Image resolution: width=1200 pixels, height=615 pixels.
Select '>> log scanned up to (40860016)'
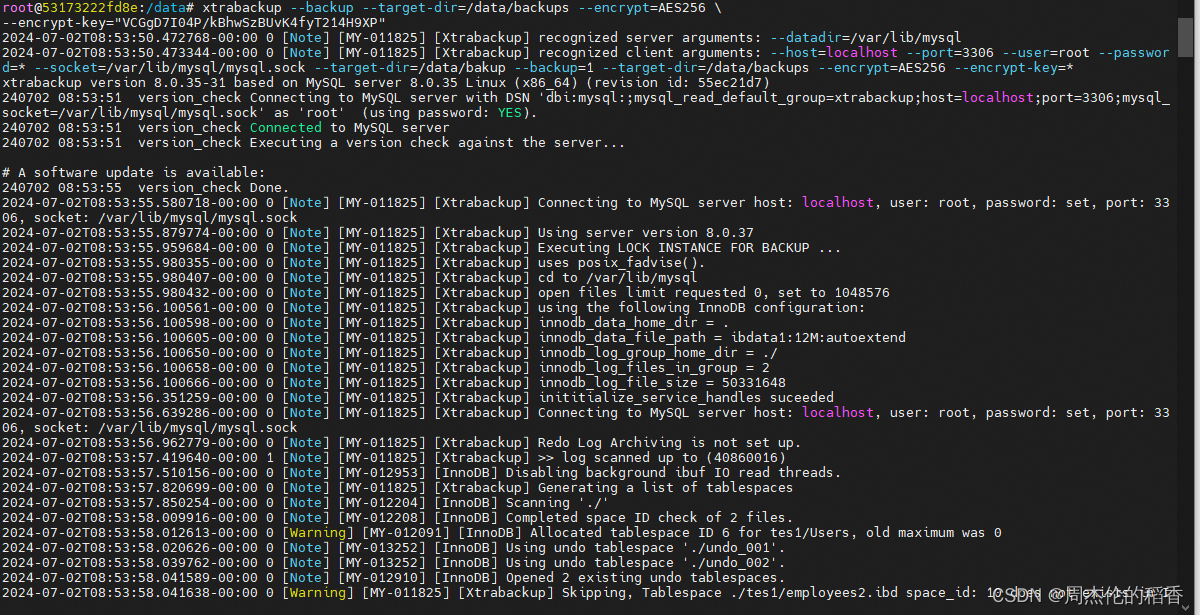point(661,457)
